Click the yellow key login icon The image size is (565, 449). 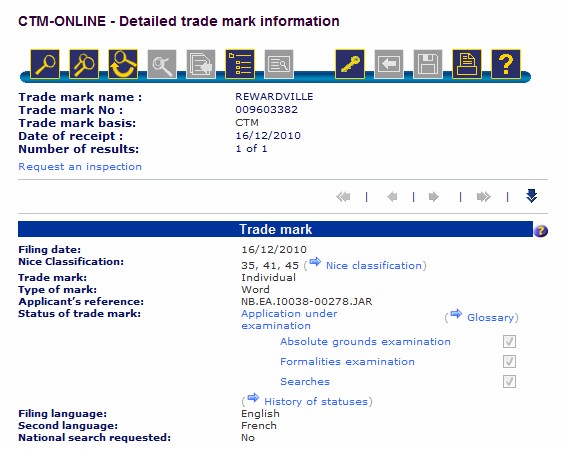click(x=350, y=64)
